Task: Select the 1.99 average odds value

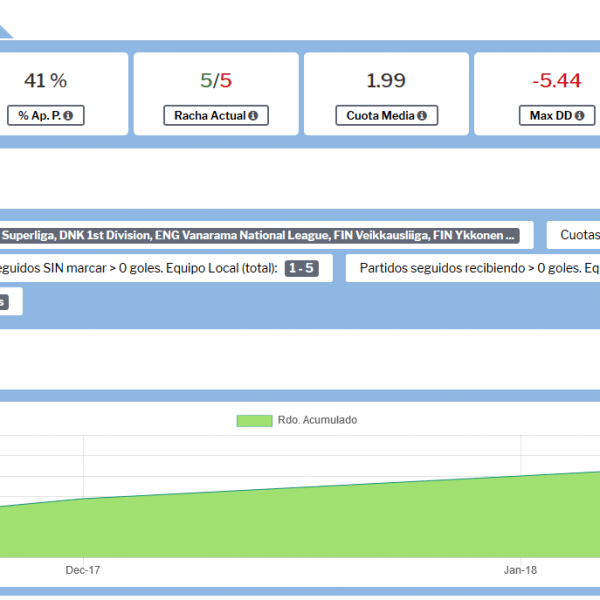Action: click(x=386, y=81)
